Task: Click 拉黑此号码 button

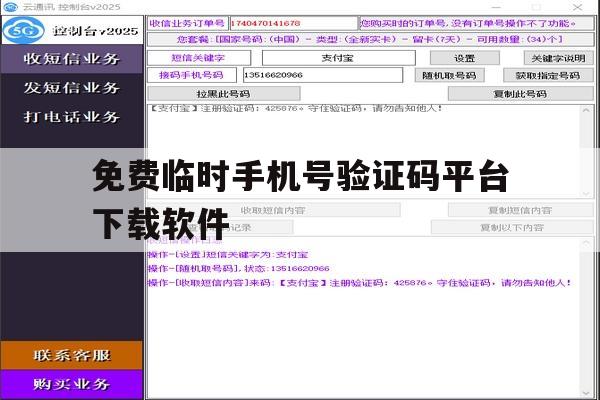Action: click(x=224, y=94)
